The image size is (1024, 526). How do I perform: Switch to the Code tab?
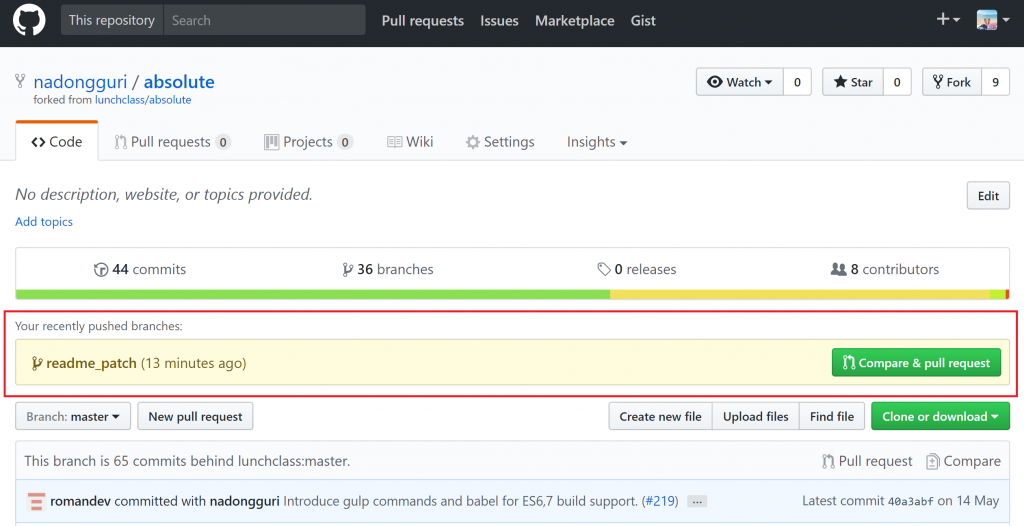point(57,142)
